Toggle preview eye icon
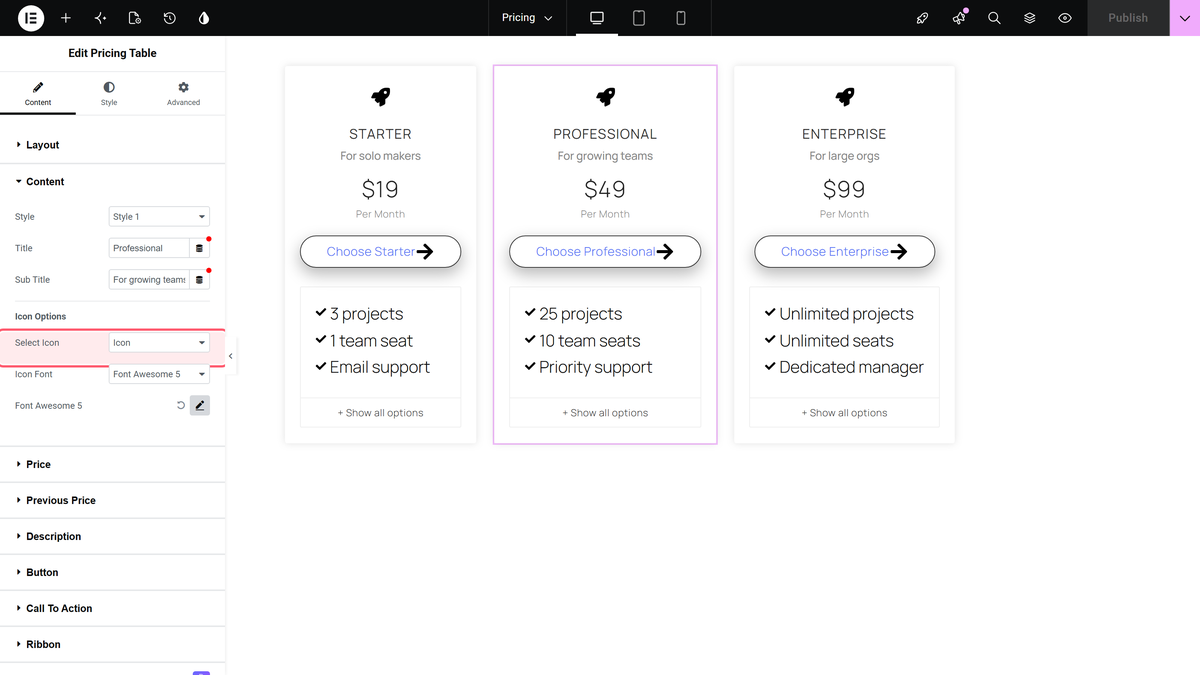This screenshot has height=675, width=1200. point(1065,18)
